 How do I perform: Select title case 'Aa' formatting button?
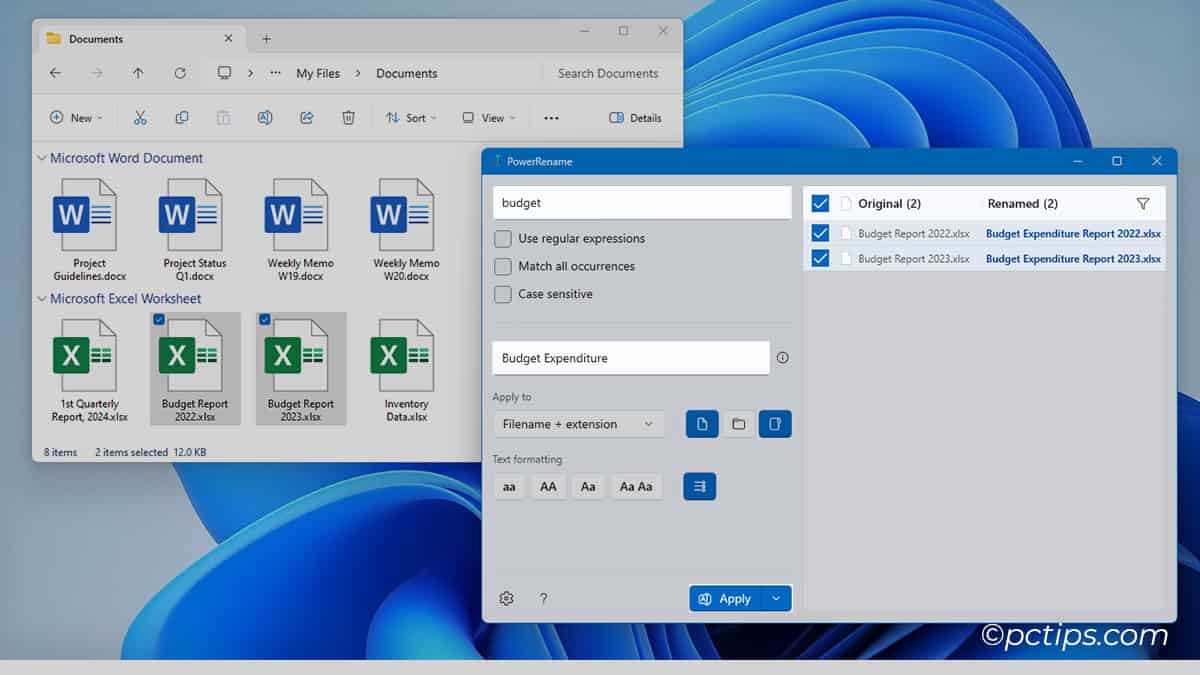588,486
